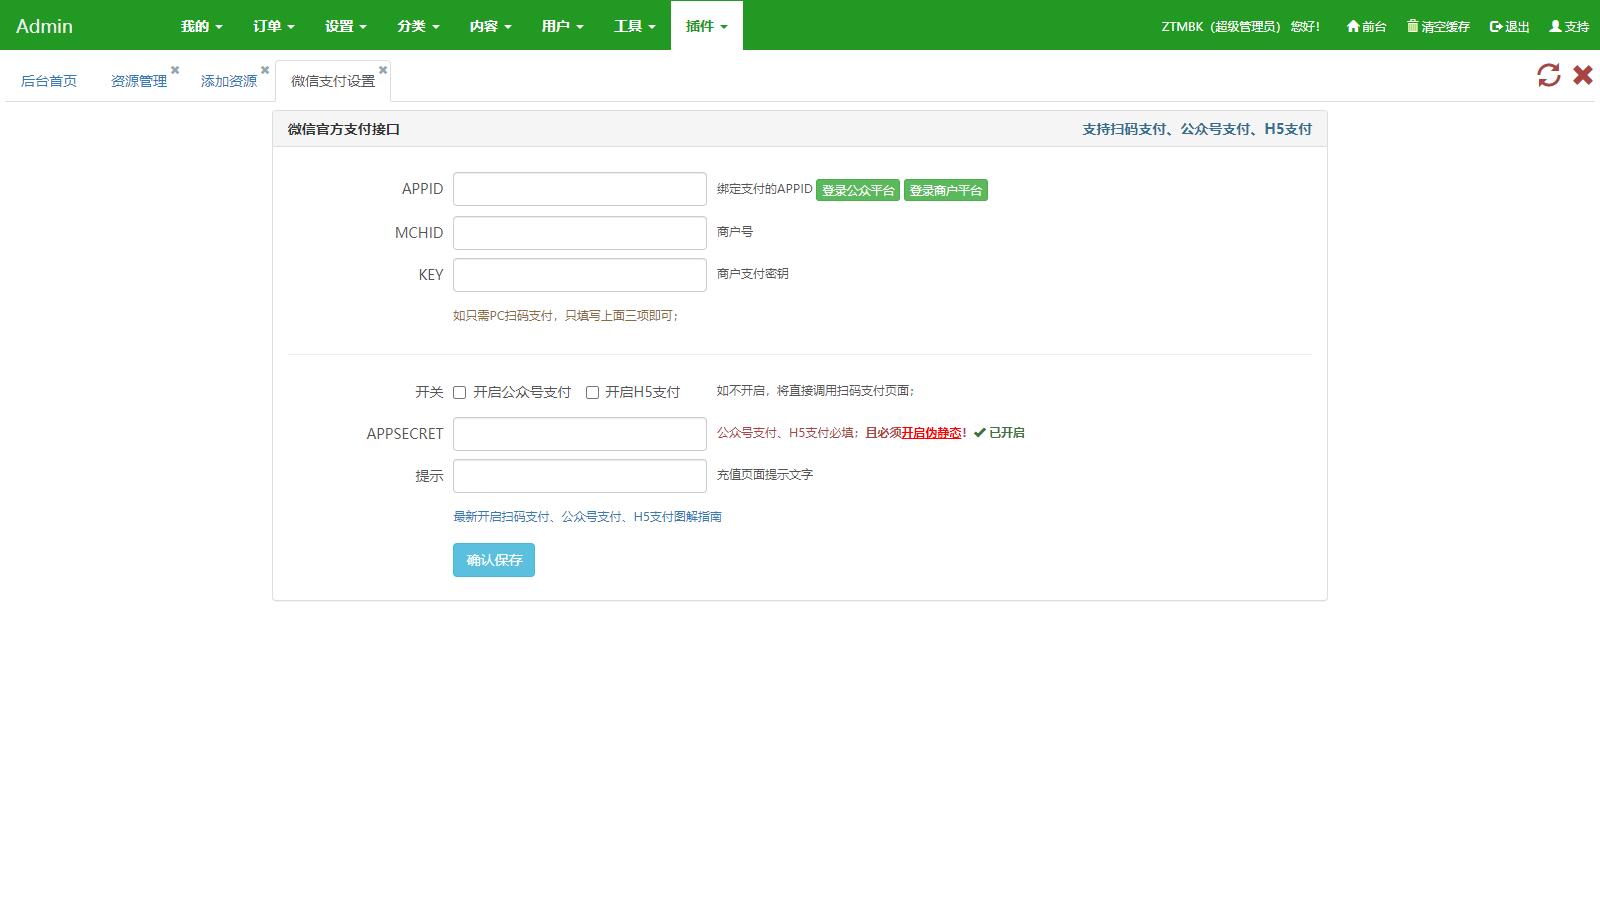Click the red X close icon top right
This screenshot has height=900, width=1600.
click(x=1583, y=75)
